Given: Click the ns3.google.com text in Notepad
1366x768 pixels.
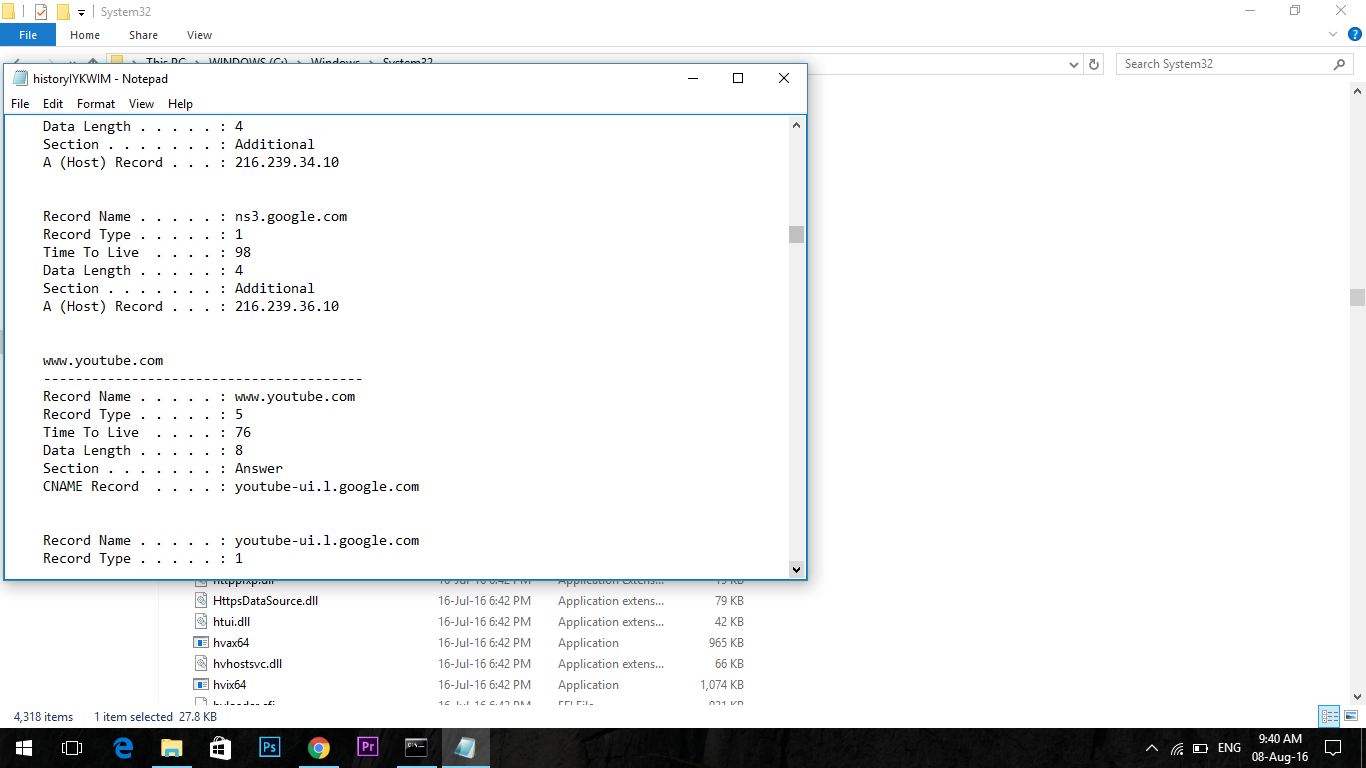Looking at the screenshot, I should point(291,217).
